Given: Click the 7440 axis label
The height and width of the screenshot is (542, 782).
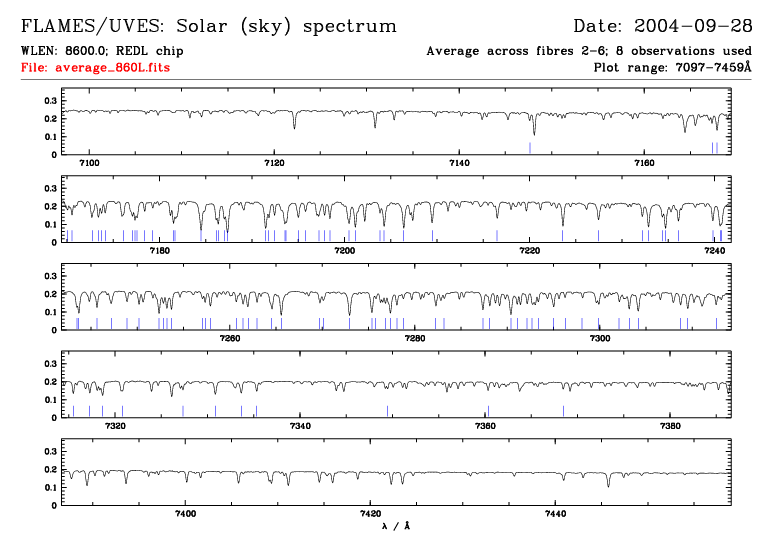Looking at the screenshot, I should (x=556, y=514).
